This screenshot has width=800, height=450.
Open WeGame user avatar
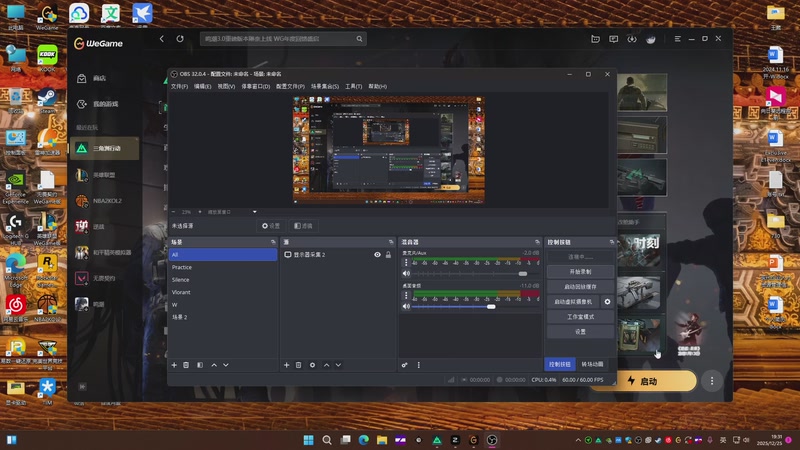pos(651,39)
